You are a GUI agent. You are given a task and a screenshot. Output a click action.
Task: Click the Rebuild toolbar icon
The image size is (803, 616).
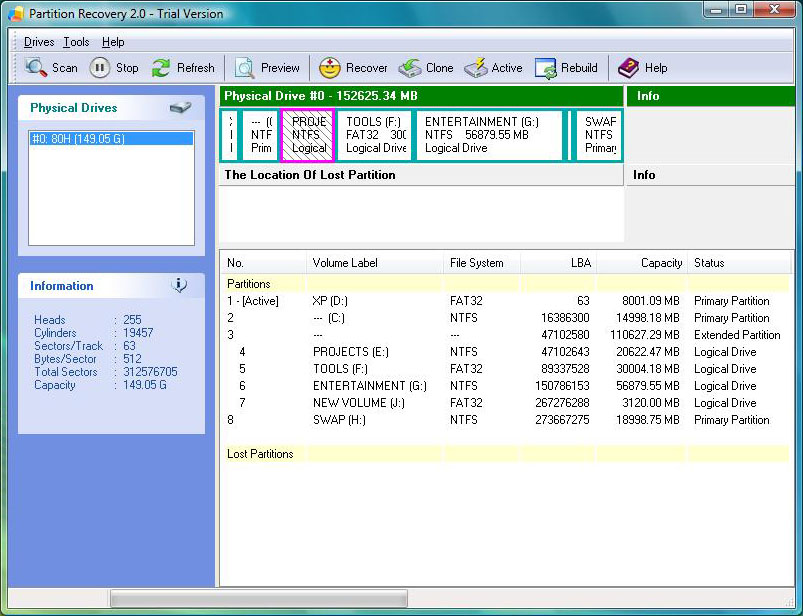546,68
